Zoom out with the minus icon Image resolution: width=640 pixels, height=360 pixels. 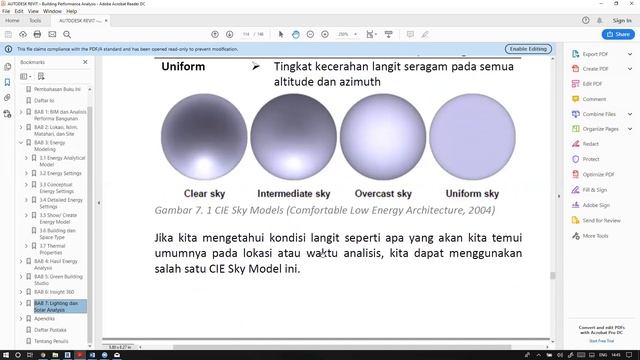pyautogui.click(x=310, y=35)
